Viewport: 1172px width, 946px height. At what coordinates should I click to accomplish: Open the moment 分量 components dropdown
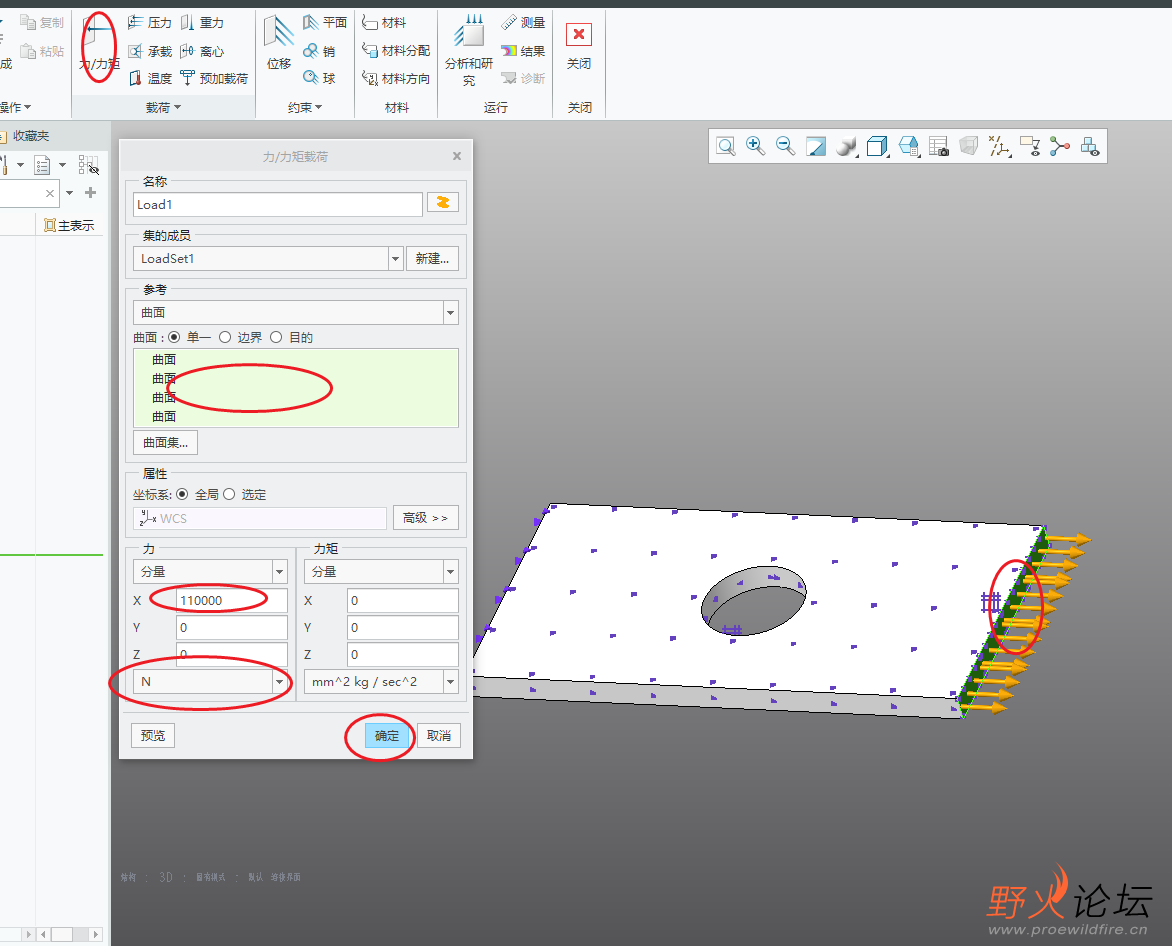click(x=450, y=572)
